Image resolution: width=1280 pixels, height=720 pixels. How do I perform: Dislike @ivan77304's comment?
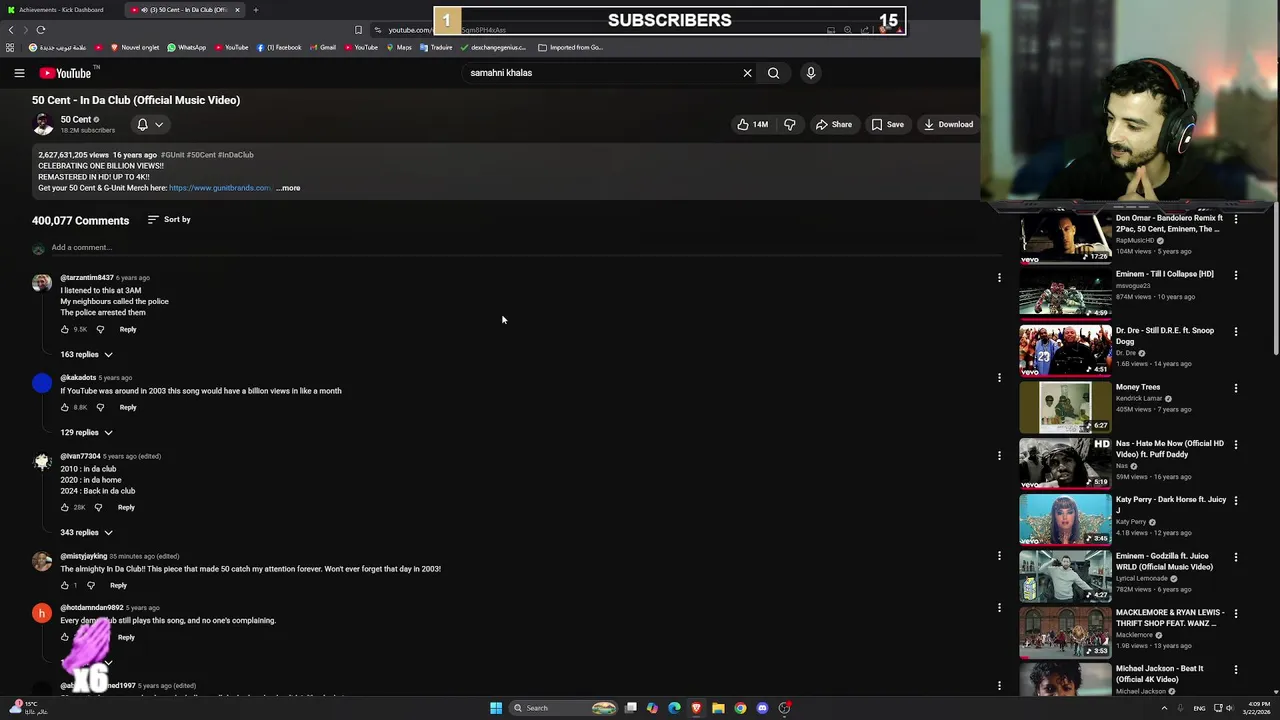(x=98, y=507)
